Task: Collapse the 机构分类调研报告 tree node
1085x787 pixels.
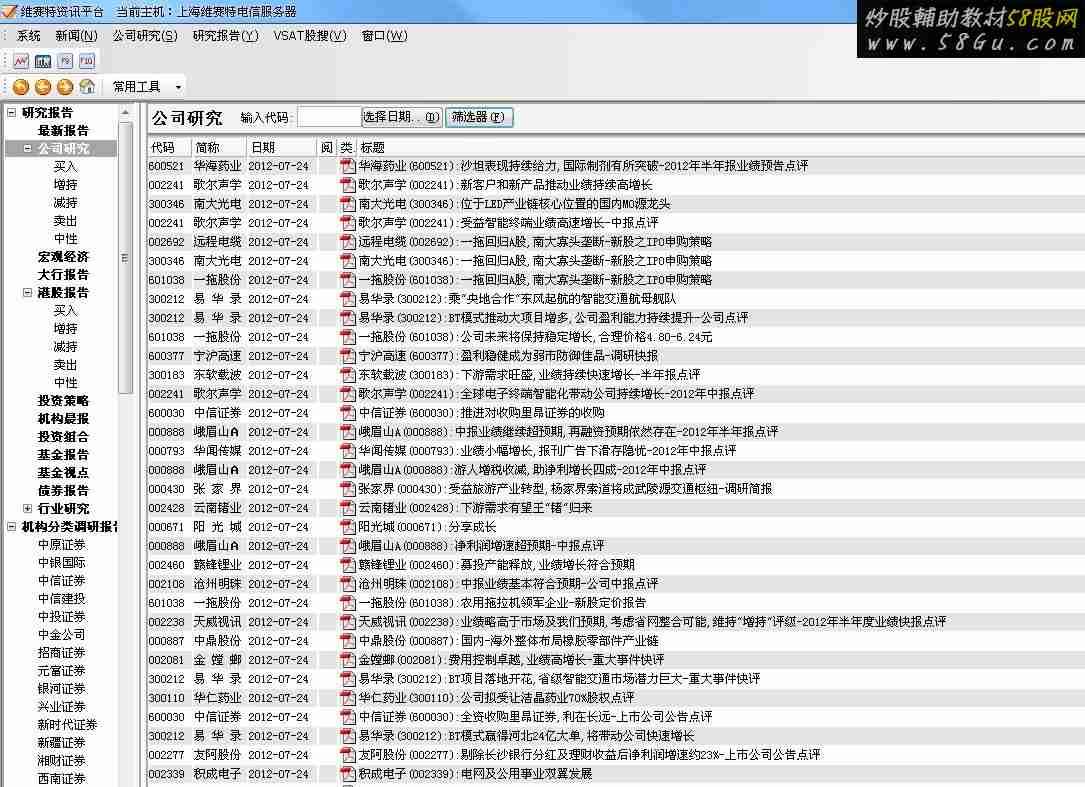Action: click(11, 527)
